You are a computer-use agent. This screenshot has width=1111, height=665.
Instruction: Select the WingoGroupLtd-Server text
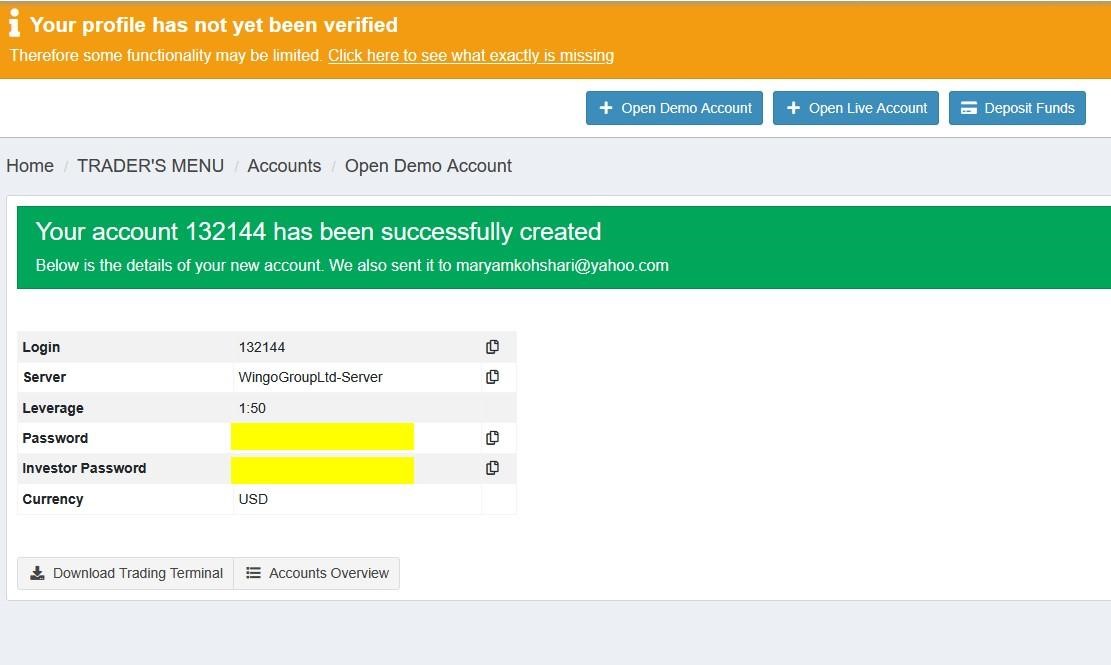point(310,377)
